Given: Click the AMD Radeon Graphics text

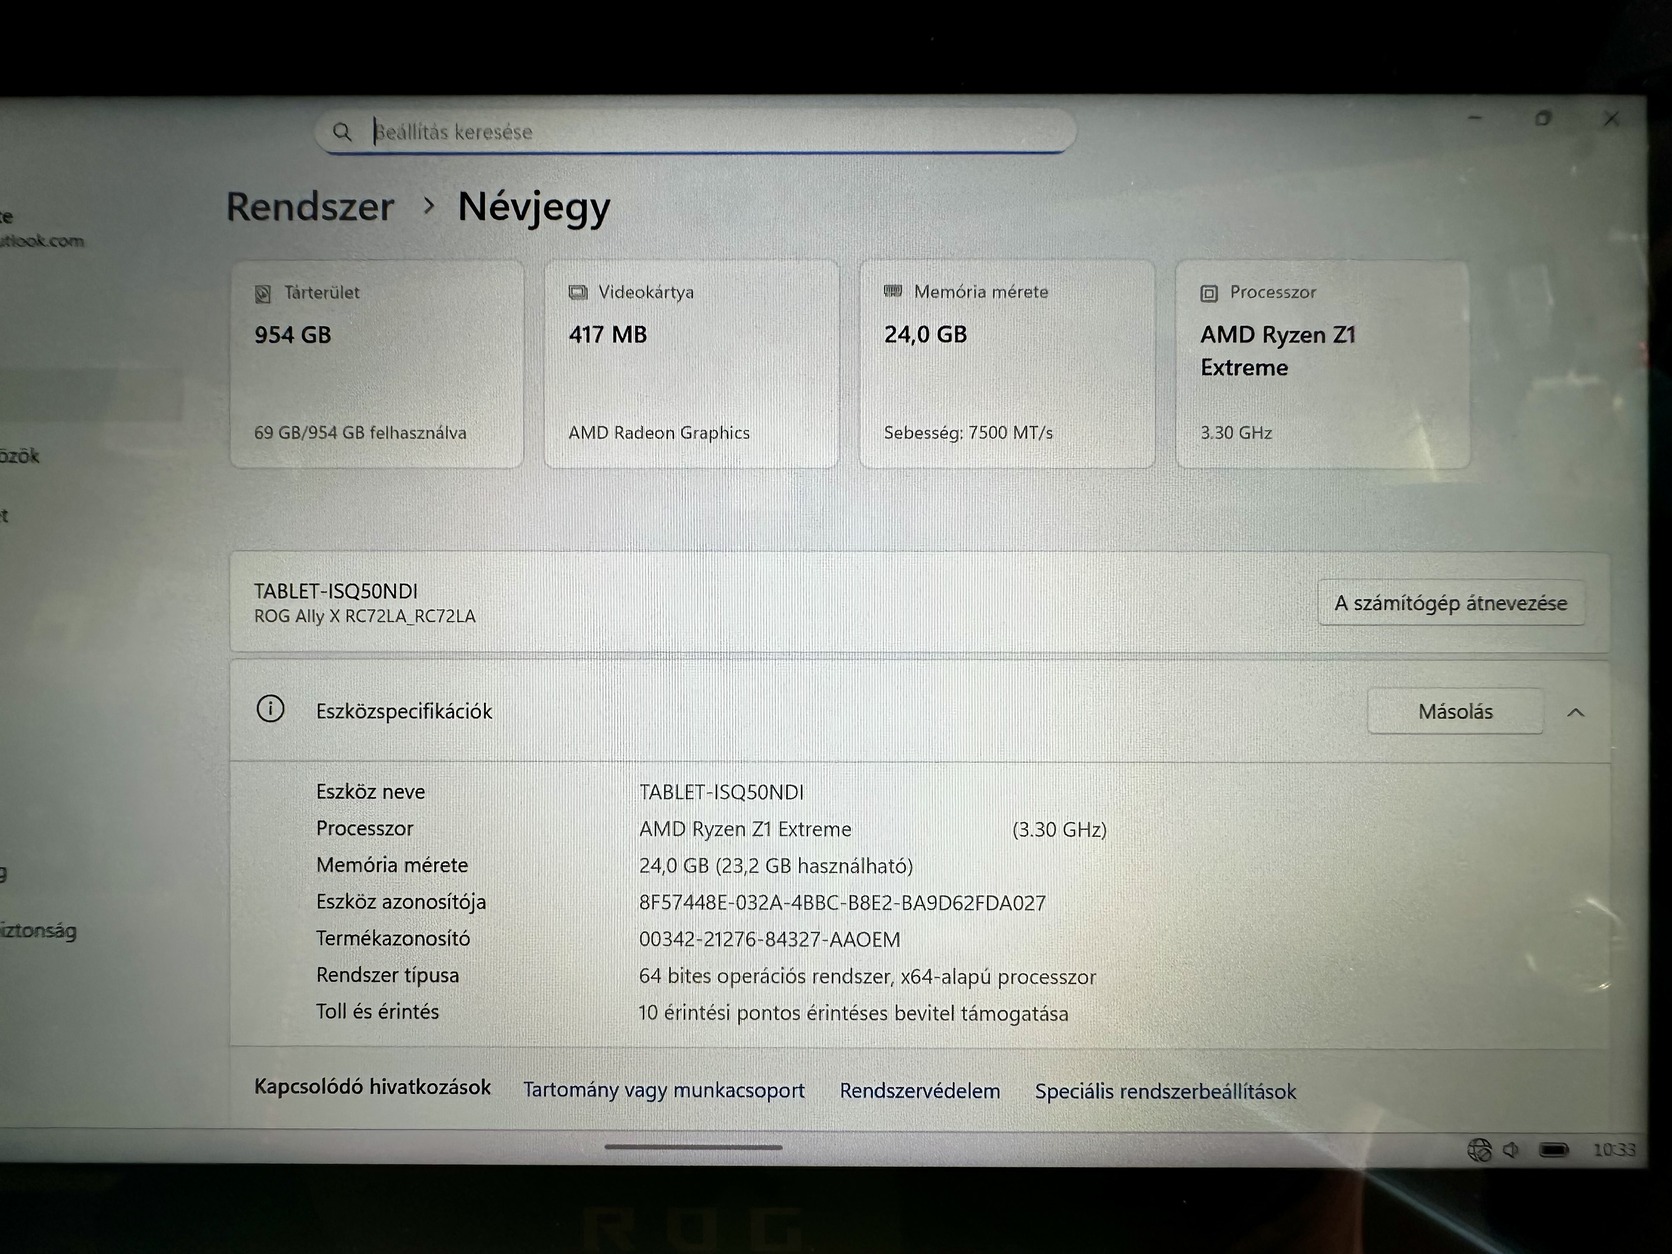Looking at the screenshot, I should pos(659,433).
